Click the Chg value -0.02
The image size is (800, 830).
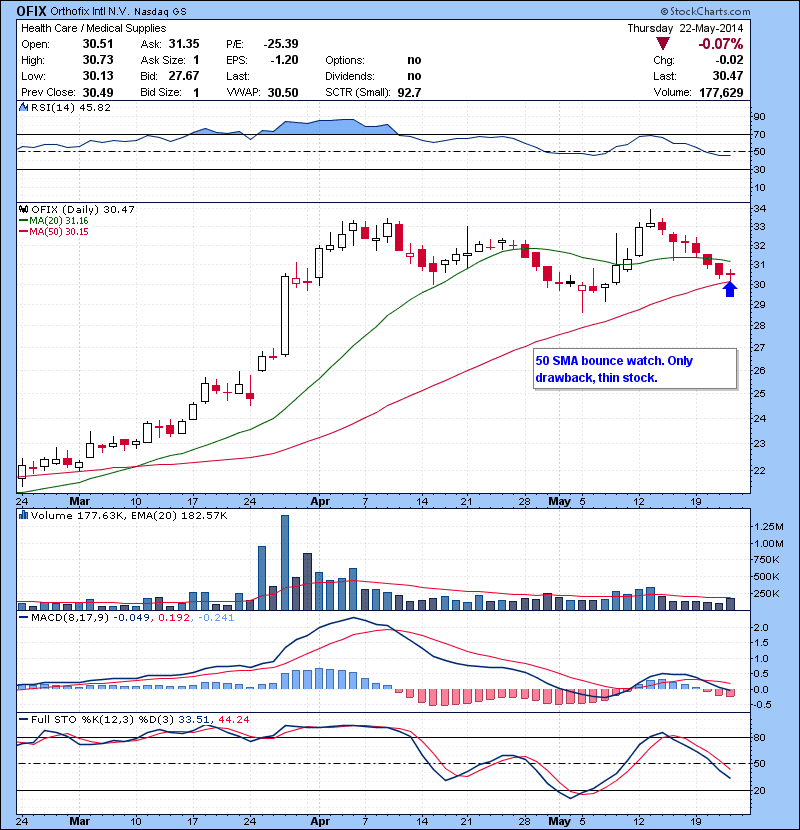pyautogui.click(x=729, y=60)
